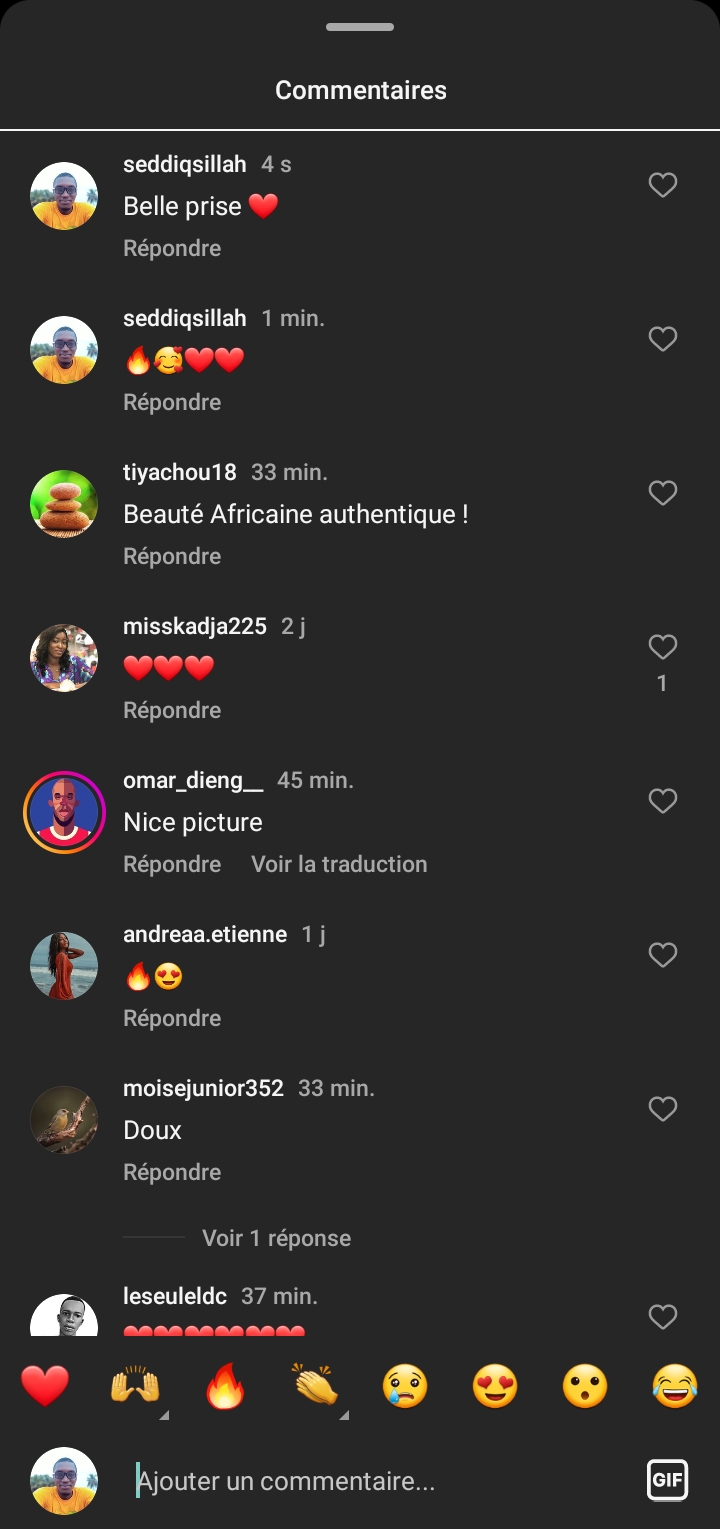
Task: Tap the surprised face quick emoji
Action: pos(585,1387)
